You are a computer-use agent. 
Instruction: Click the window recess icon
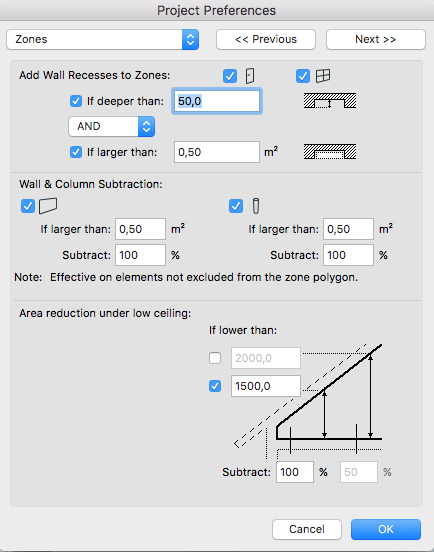[323, 76]
